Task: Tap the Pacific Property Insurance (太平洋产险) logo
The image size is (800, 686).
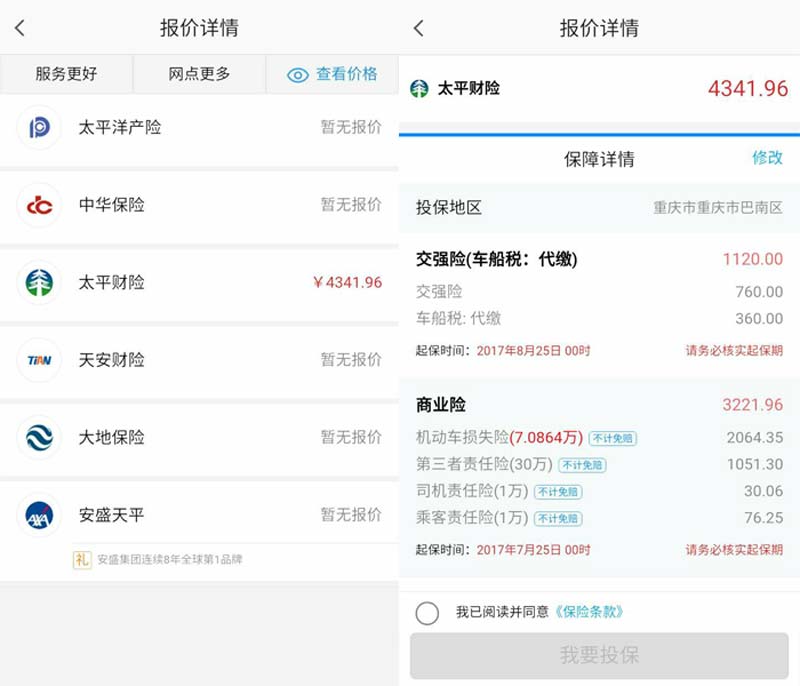Action: click(40, 128)
